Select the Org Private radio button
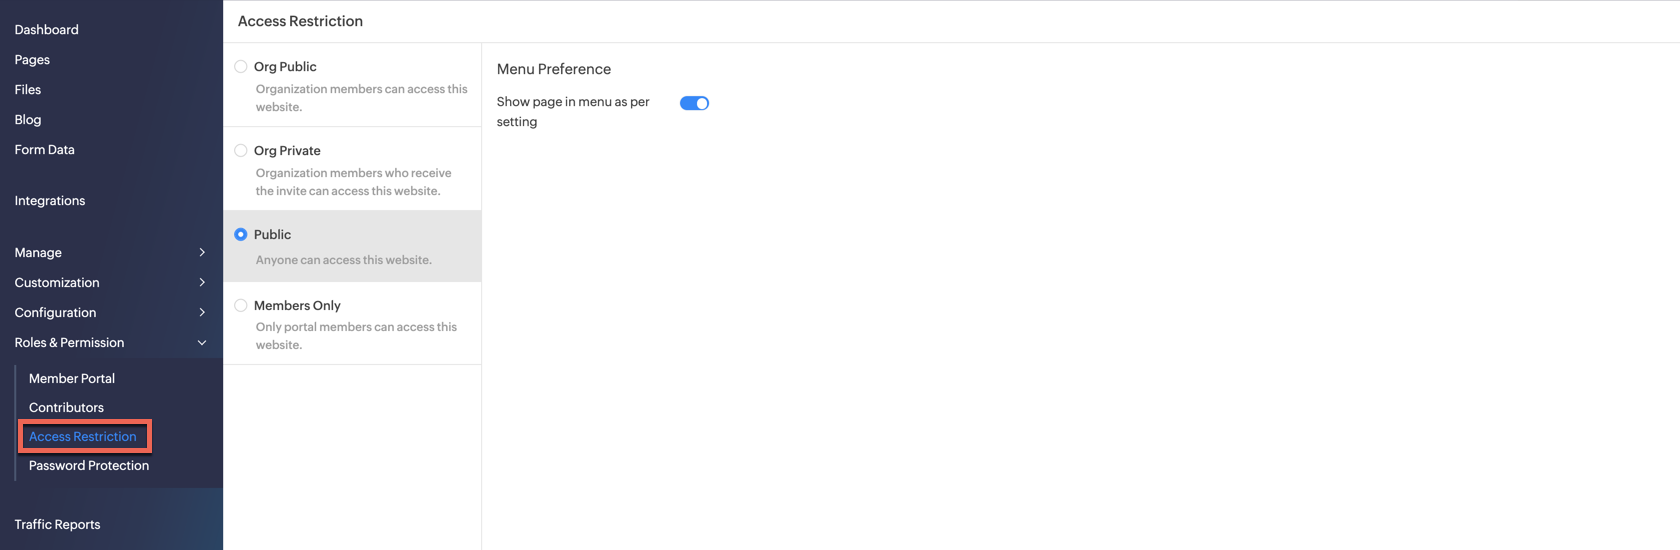 [x=241, y=151]
